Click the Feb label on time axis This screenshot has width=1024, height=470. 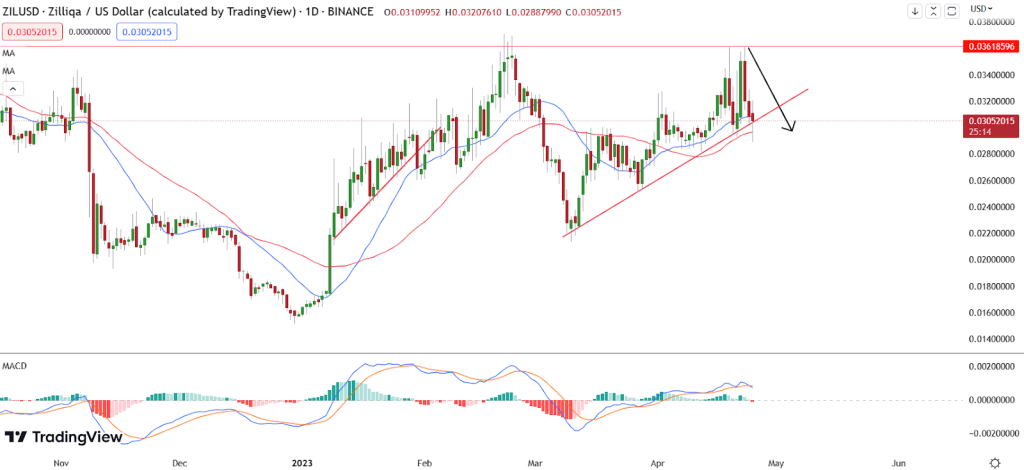click(424, 463)
